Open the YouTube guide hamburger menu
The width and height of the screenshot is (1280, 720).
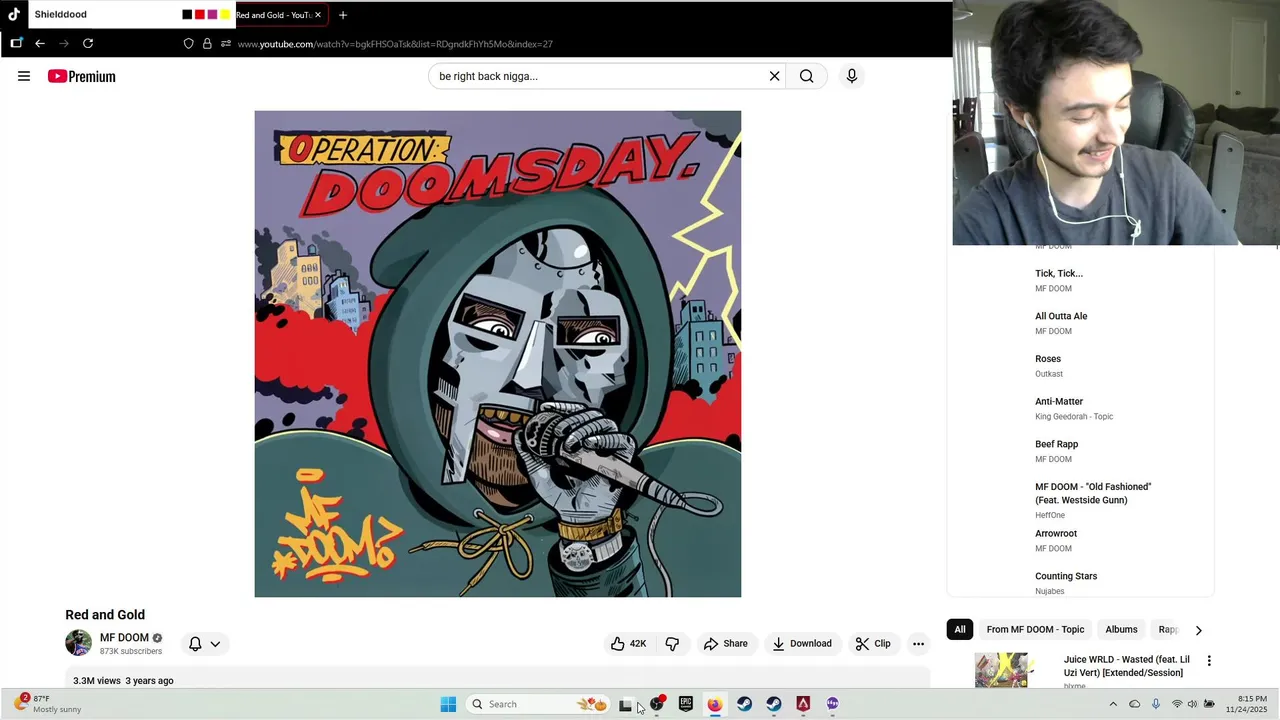(x=24, y=76)
